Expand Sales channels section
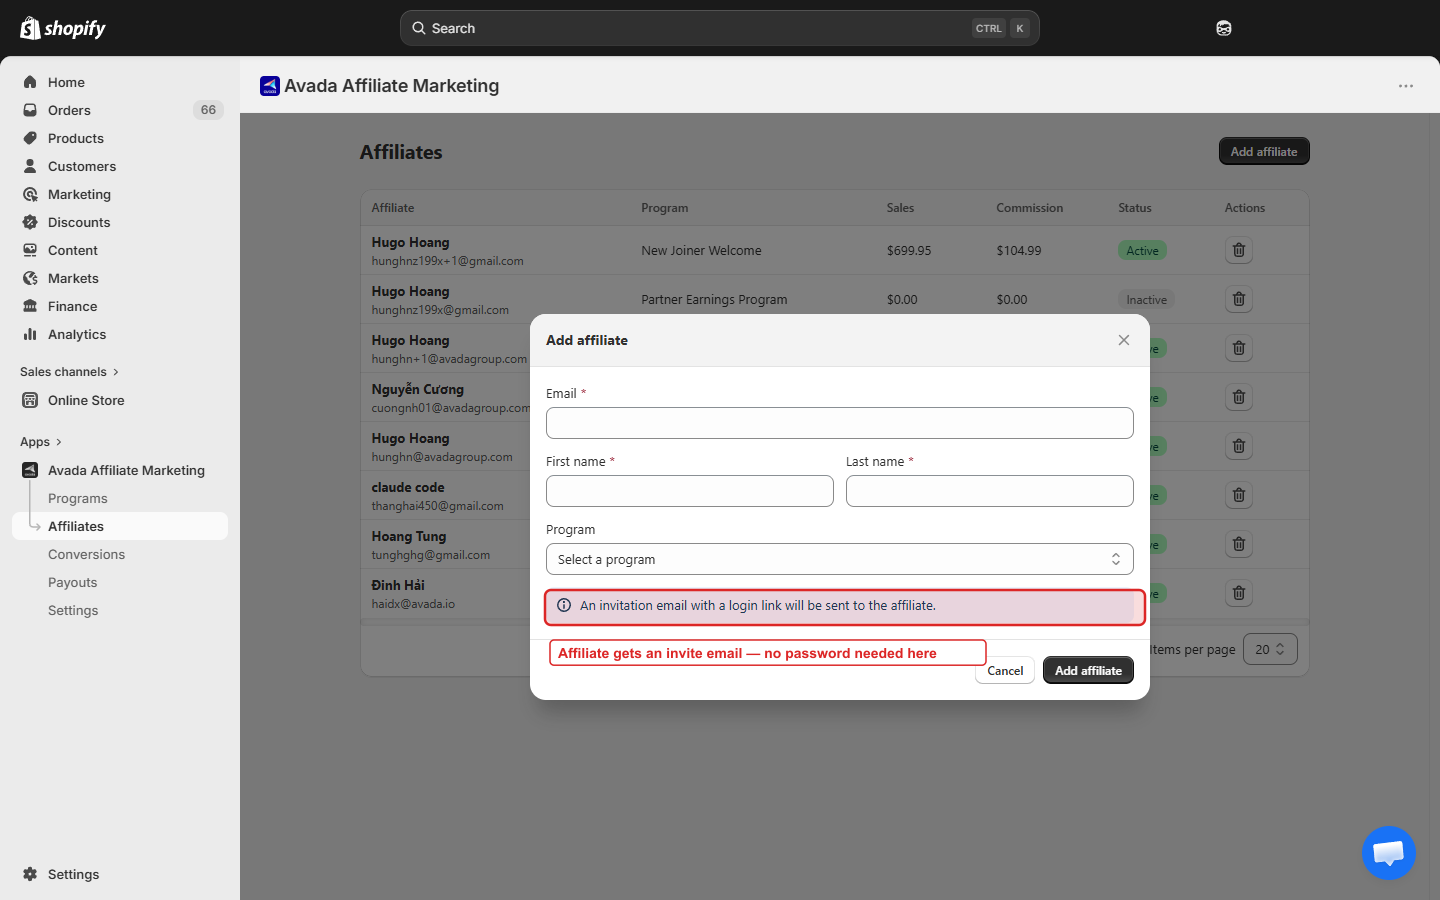The height and width of the screenshot is (900, 1440). pos(70,372)
